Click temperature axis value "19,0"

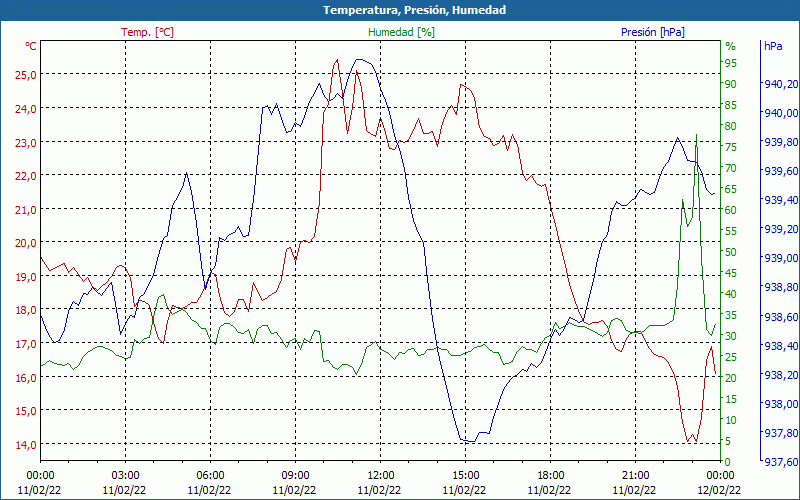(26, 277)
